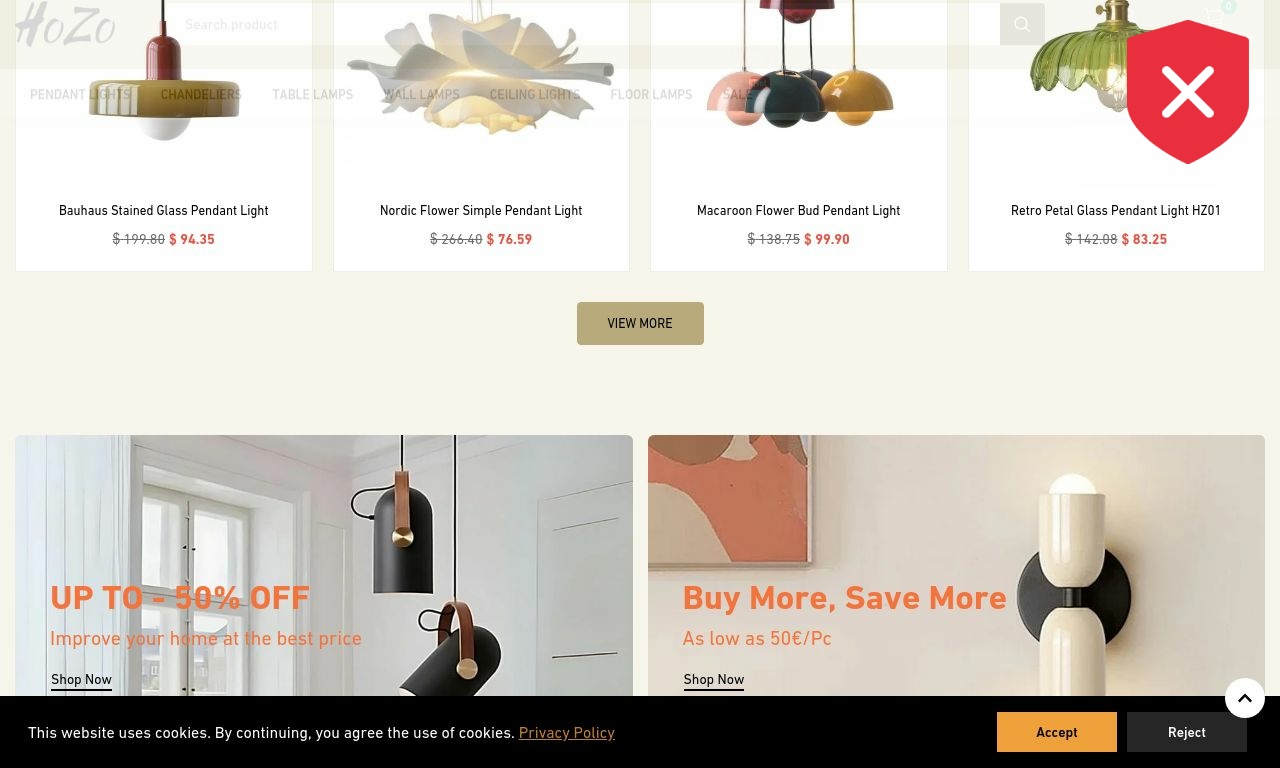Click Shop Now under Buy More banner
Image resolution: width=1280 pixels, height=768 pixels.
pos(714,679)
